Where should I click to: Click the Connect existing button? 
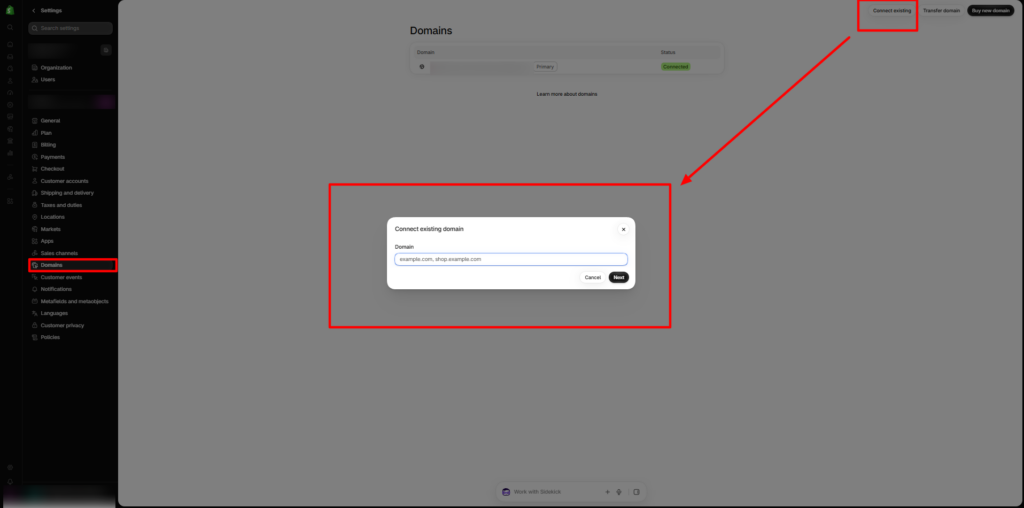(x=891, y=10)
